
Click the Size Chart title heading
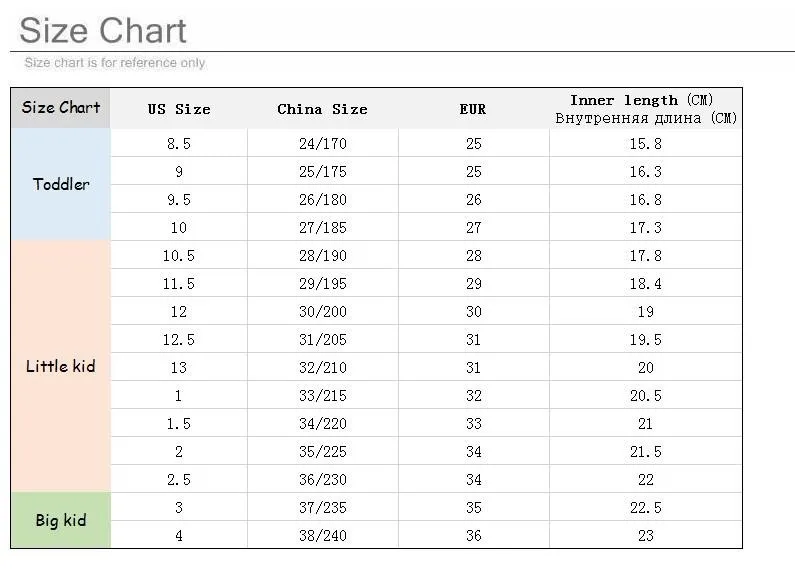pos(103,30)
